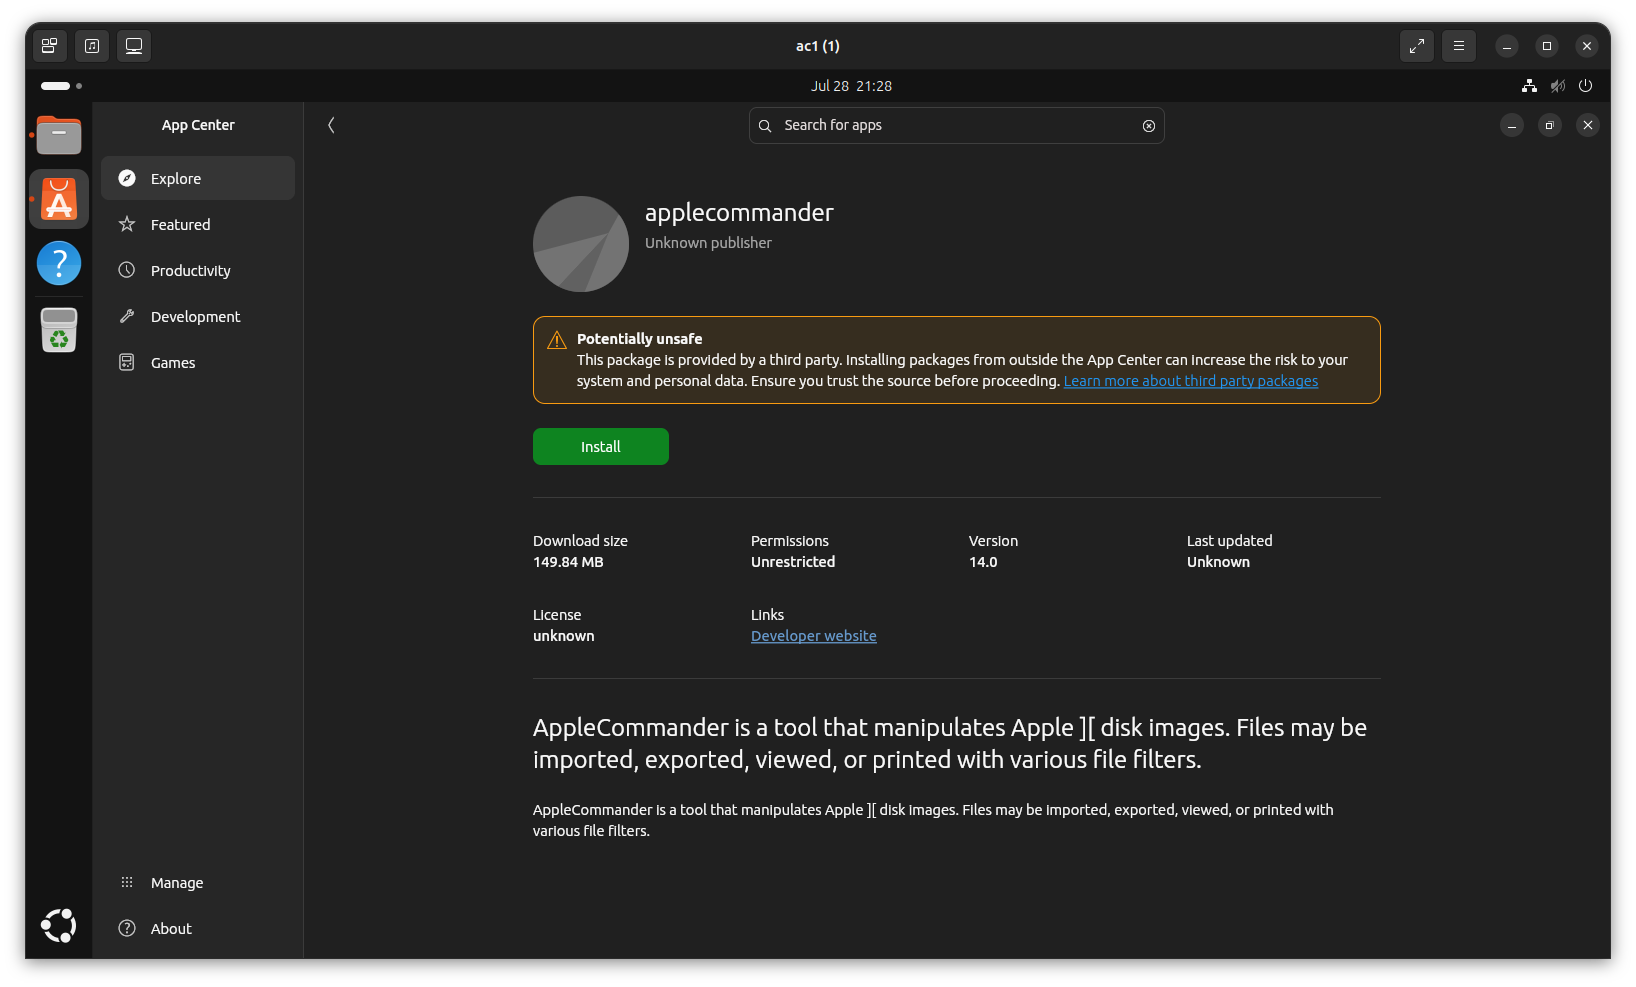Click the Potentially unsafe heading
Screen dimensions: 1636x987
[640, 339]
